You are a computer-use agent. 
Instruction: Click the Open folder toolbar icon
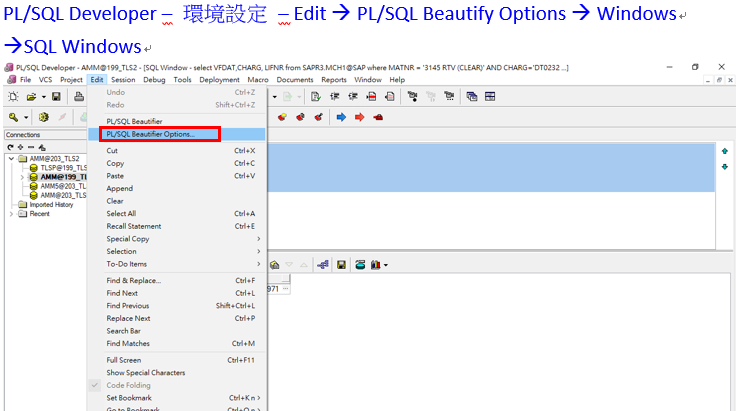[x=31, y=97]
